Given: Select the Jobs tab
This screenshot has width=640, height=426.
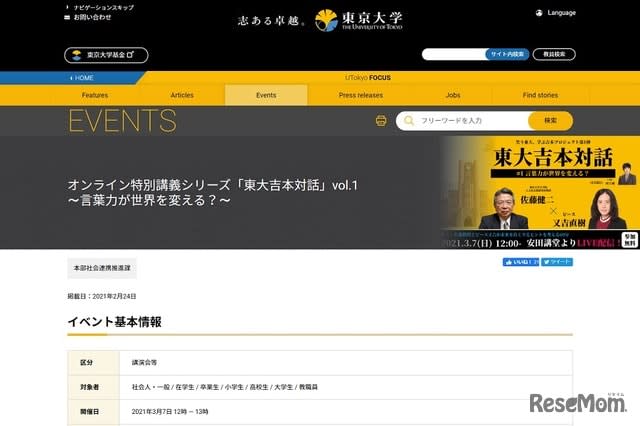Looking at the screenshot, I should pyautogui.click(x=453, y=95).
